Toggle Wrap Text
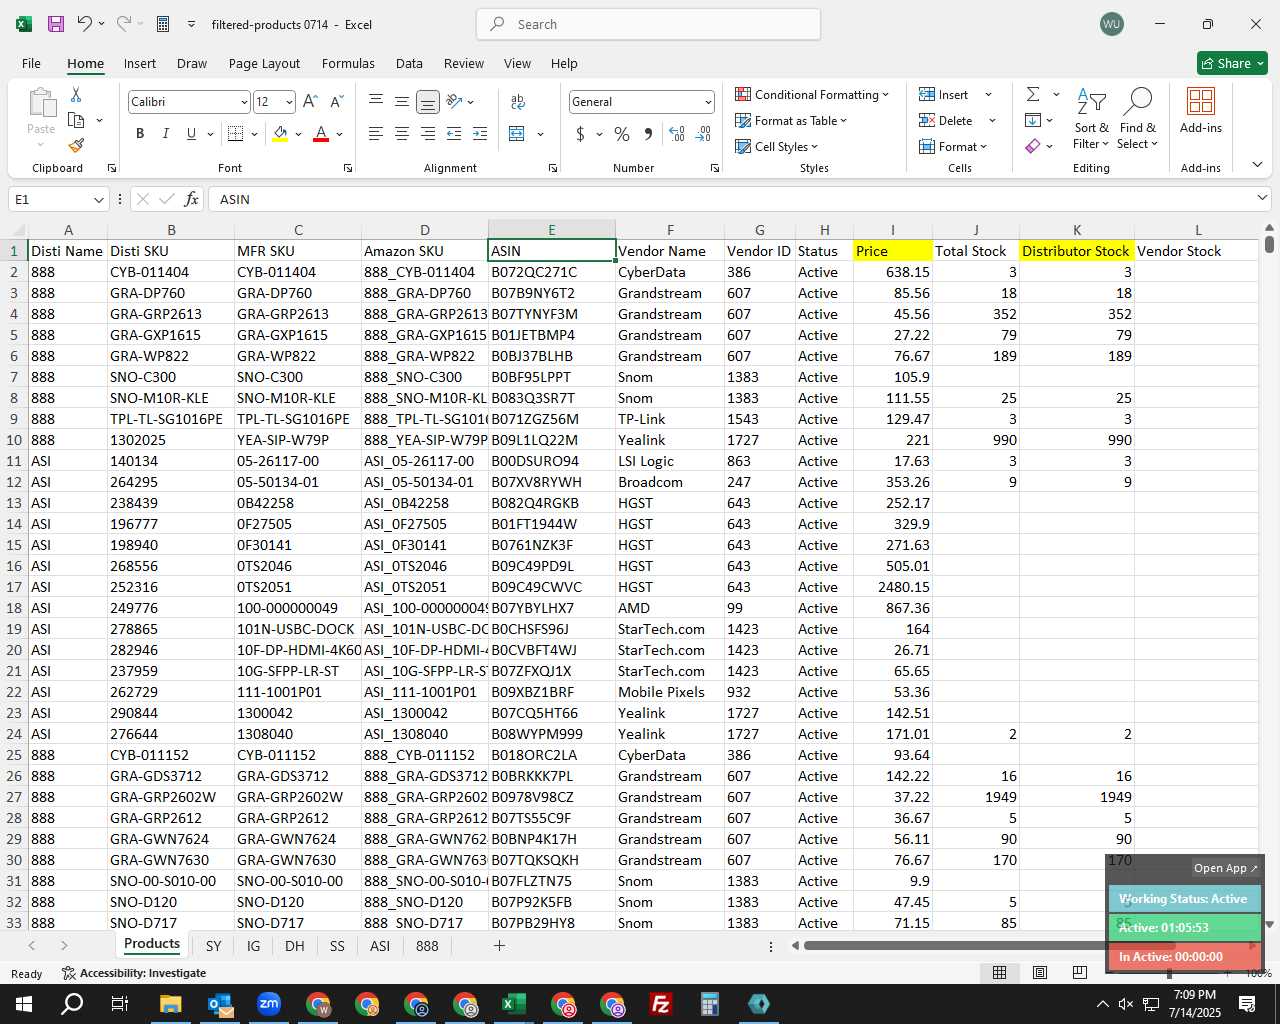The image size is (1280, 1024). tap(517, 102)
